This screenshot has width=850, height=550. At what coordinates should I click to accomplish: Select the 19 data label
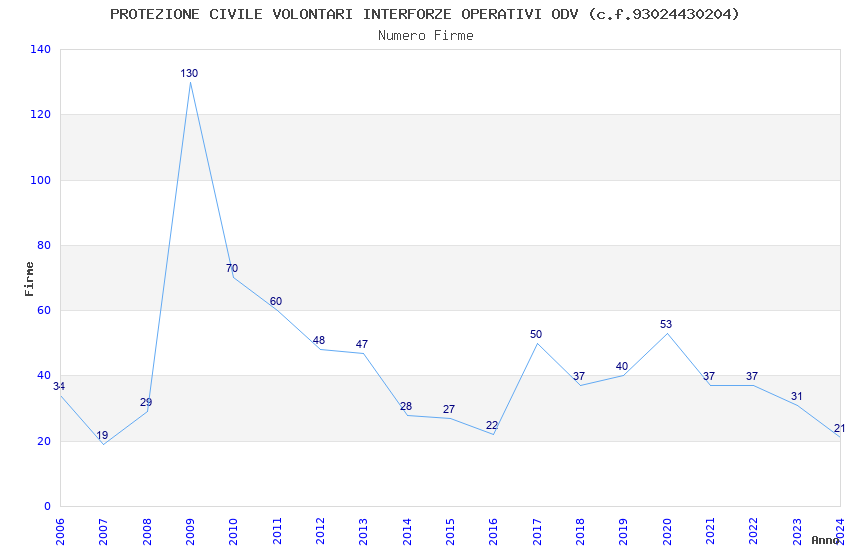[x=102, y=435]
